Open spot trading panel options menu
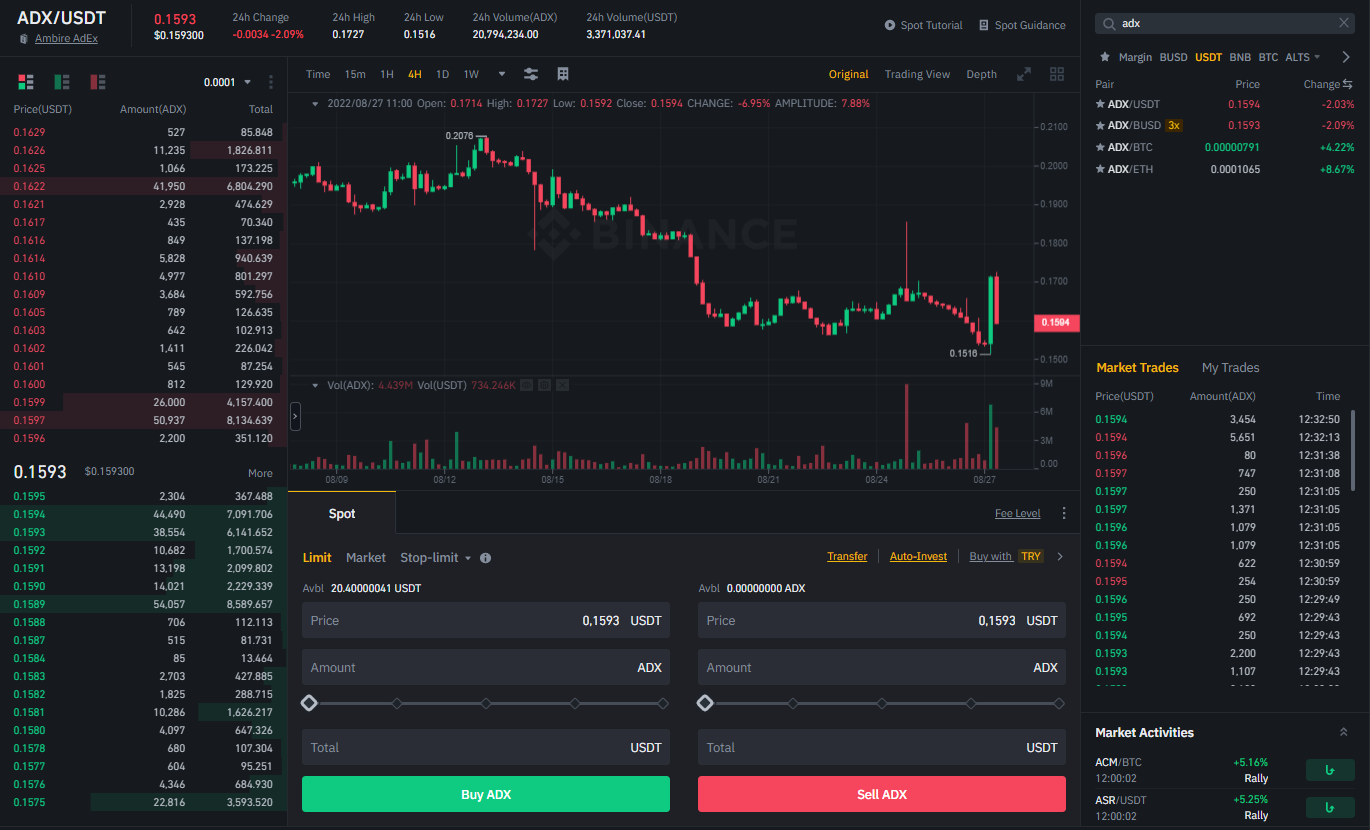Screen dimensions: 1370x830 (x=1064, y=513)
